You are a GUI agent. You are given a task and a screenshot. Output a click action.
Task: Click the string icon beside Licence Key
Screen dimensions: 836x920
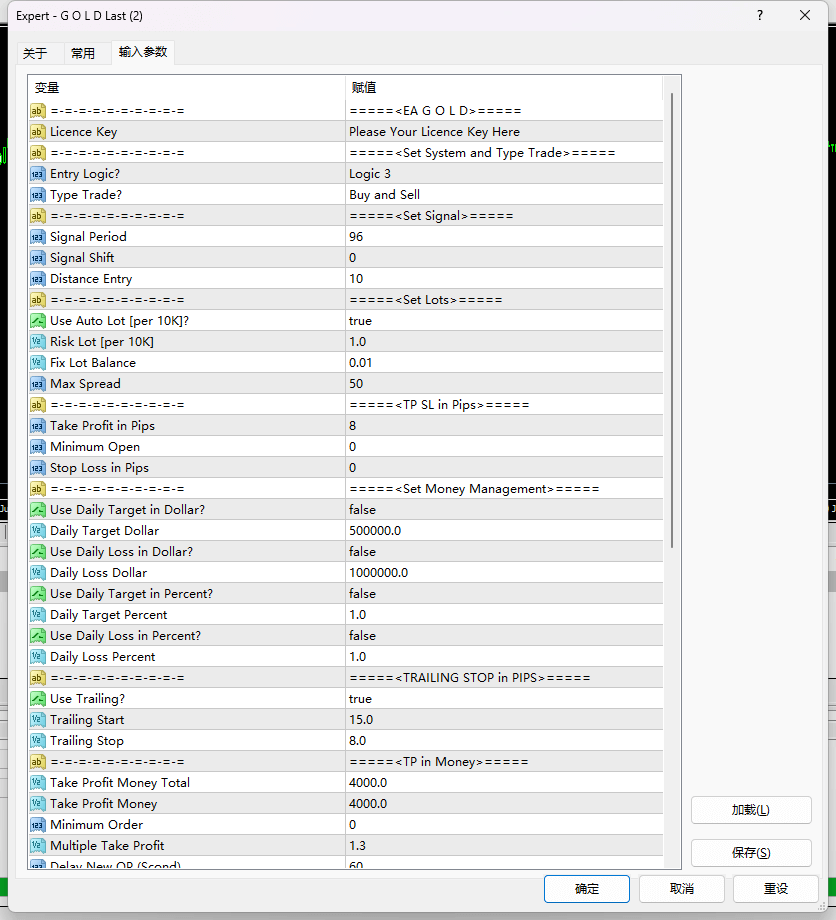pyautogui.click(x=38, y=132)
